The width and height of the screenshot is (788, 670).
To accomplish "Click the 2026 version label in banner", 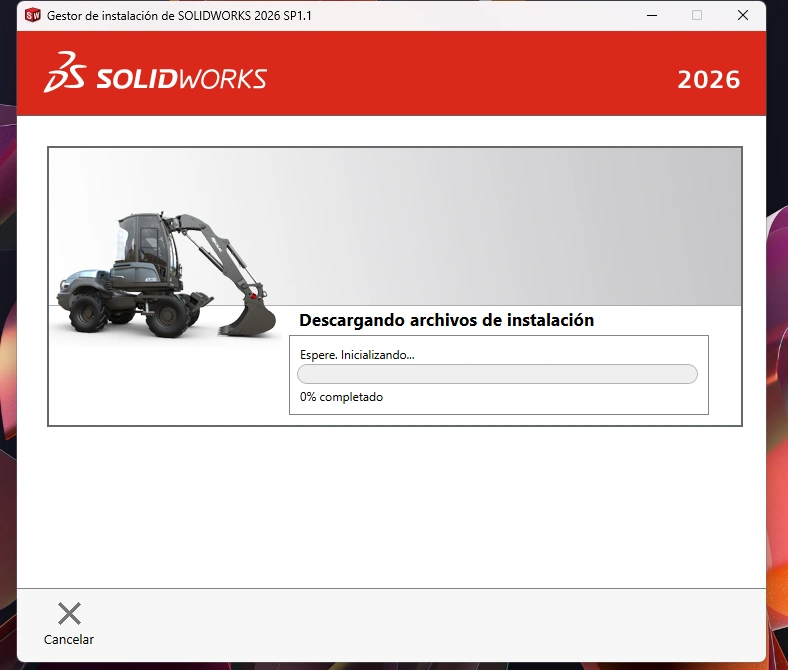I will pos(709,79).
